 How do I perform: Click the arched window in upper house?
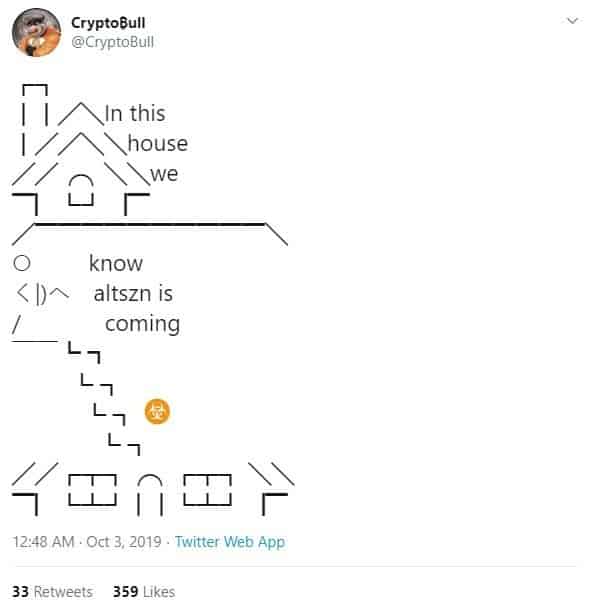[81, 190]
